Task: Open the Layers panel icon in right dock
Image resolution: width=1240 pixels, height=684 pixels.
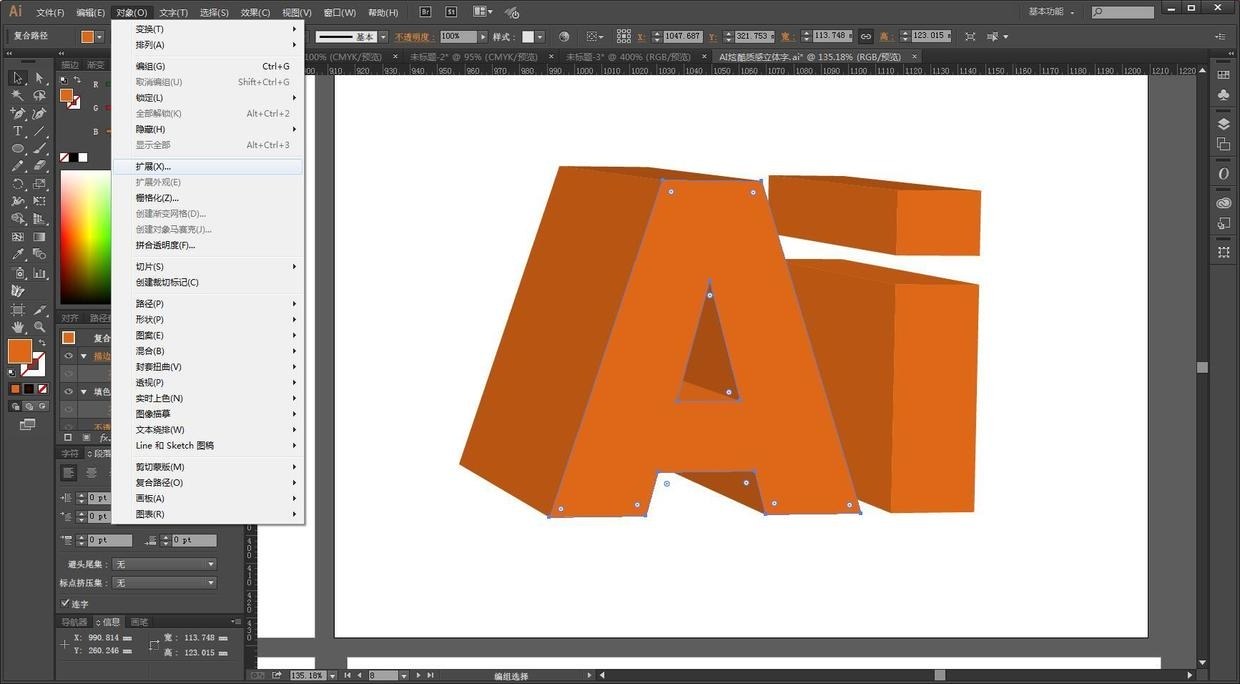Action: tap(1223, 124)
